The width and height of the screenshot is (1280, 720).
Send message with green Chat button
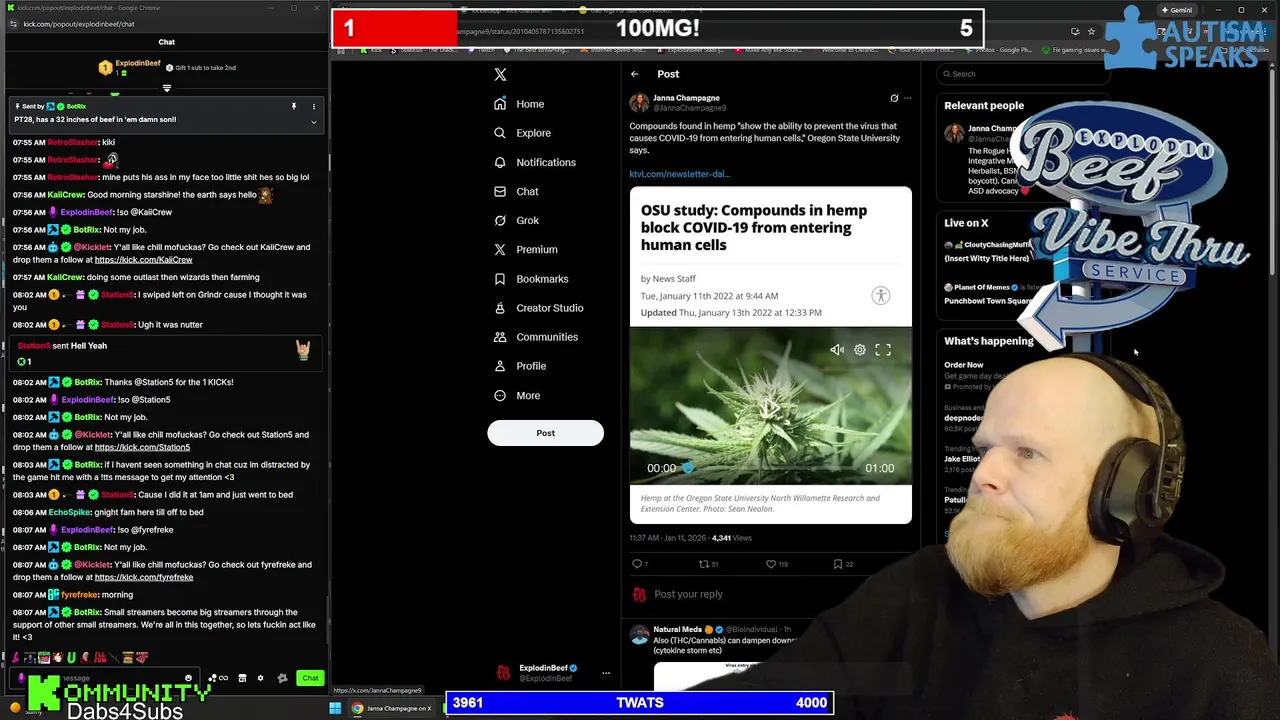click(x=310, y=678)
